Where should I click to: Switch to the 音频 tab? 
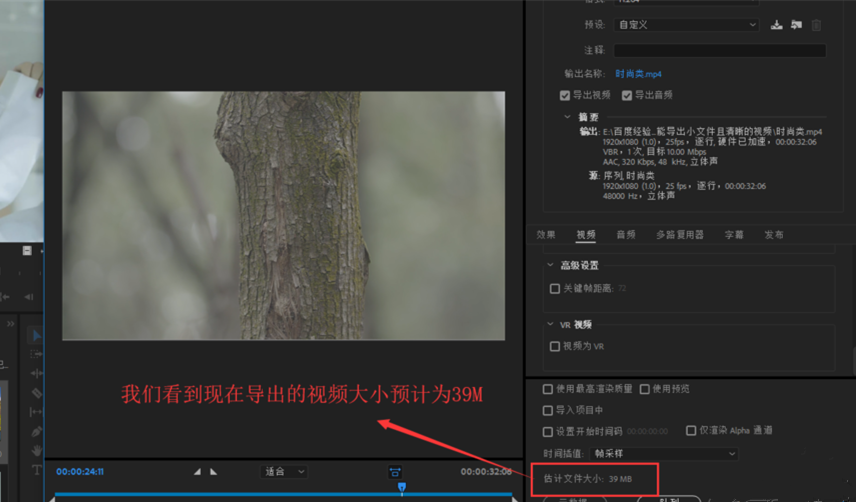point(626,235)
